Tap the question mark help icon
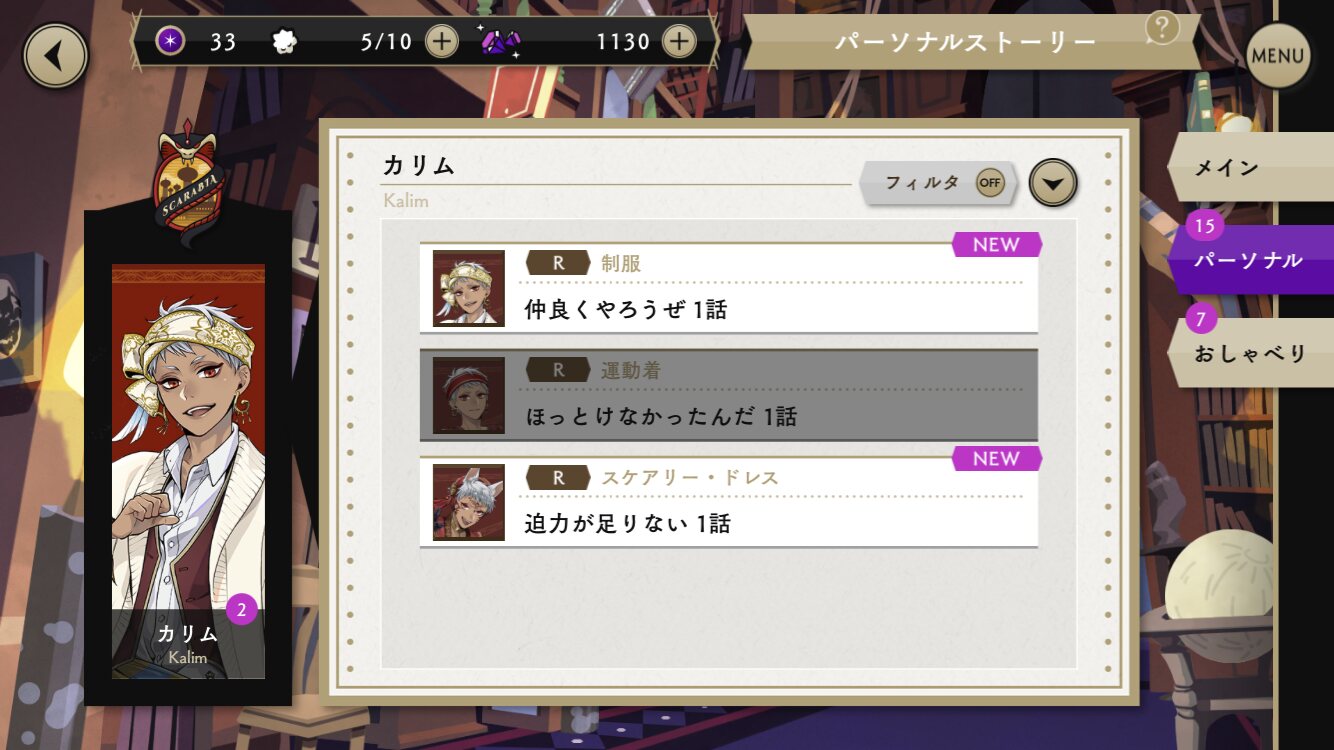Screen dimensions: 1334x750 pyautogui.click(x=1162, y=28)
